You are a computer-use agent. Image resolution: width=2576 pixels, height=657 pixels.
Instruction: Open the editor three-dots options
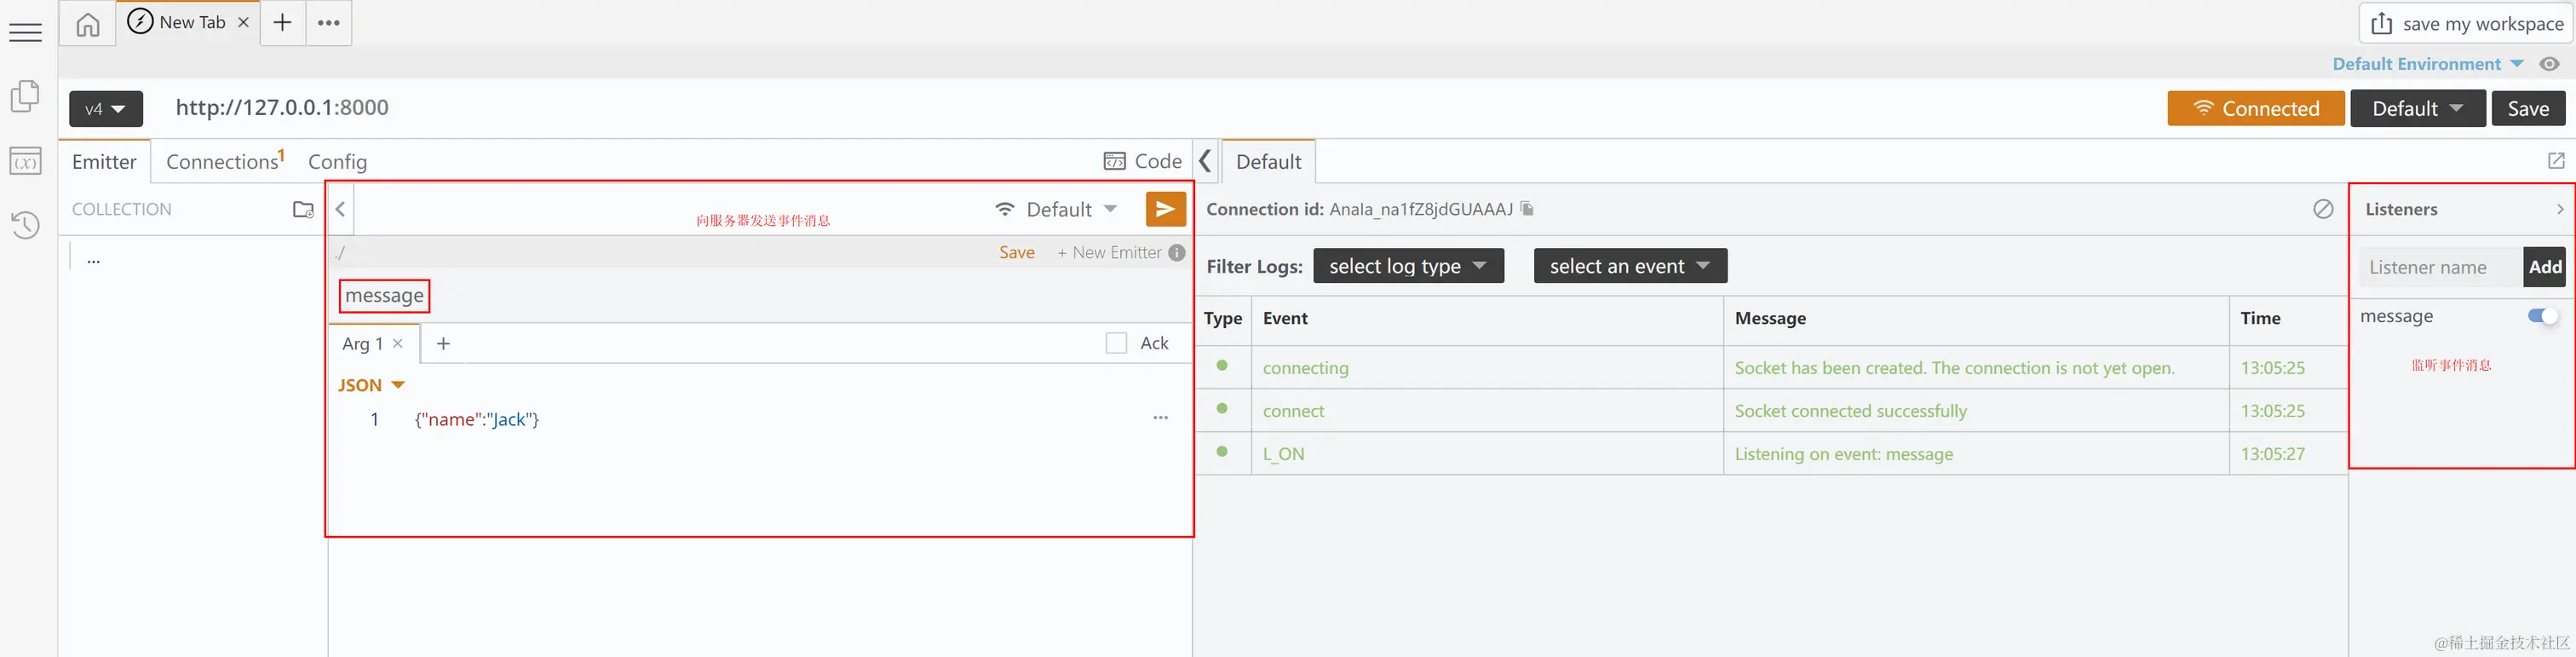1160,418
